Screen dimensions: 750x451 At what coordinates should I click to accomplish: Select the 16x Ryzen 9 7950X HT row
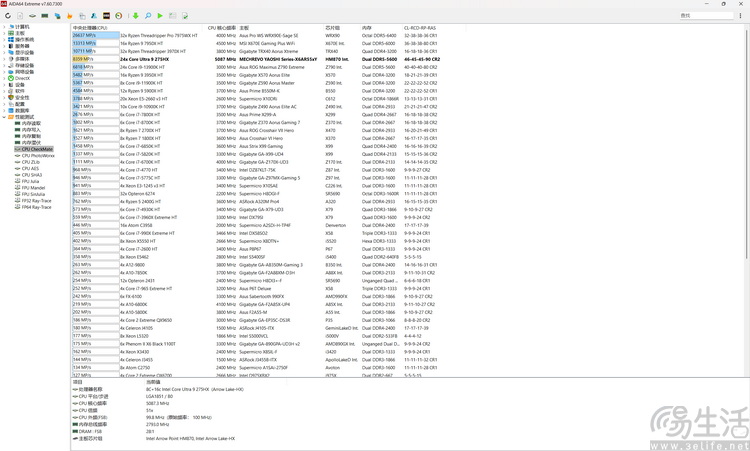(256, 44)
